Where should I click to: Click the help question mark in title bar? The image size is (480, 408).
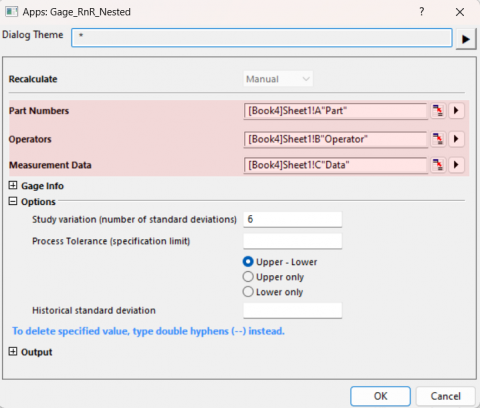[422, 12]
